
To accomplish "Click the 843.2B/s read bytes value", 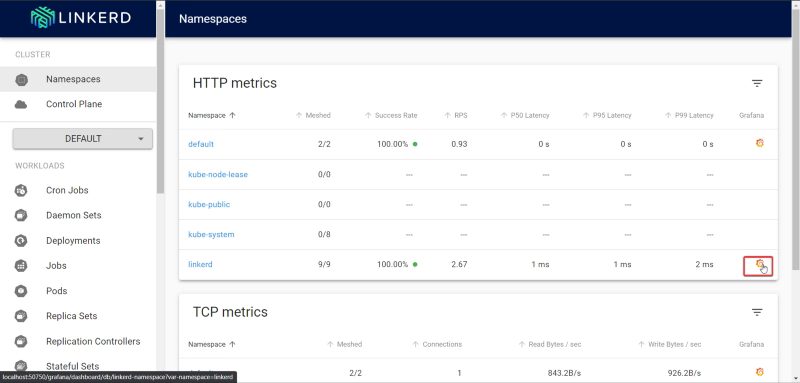I will [564, 373].
